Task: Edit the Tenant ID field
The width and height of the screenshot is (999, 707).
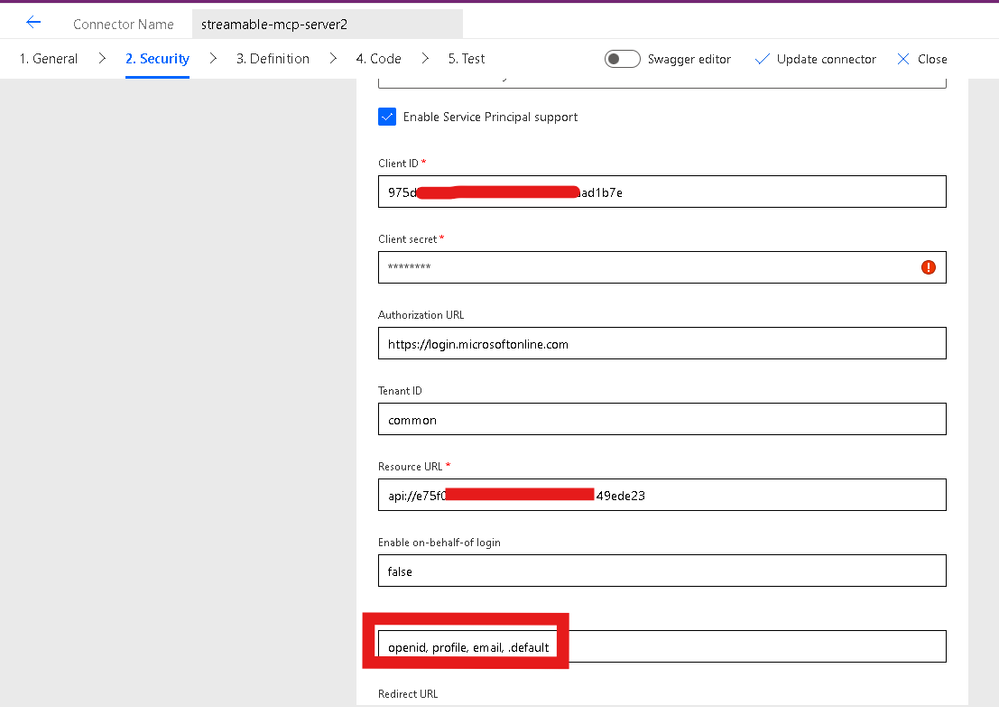Action: click(x=662, y=419)
